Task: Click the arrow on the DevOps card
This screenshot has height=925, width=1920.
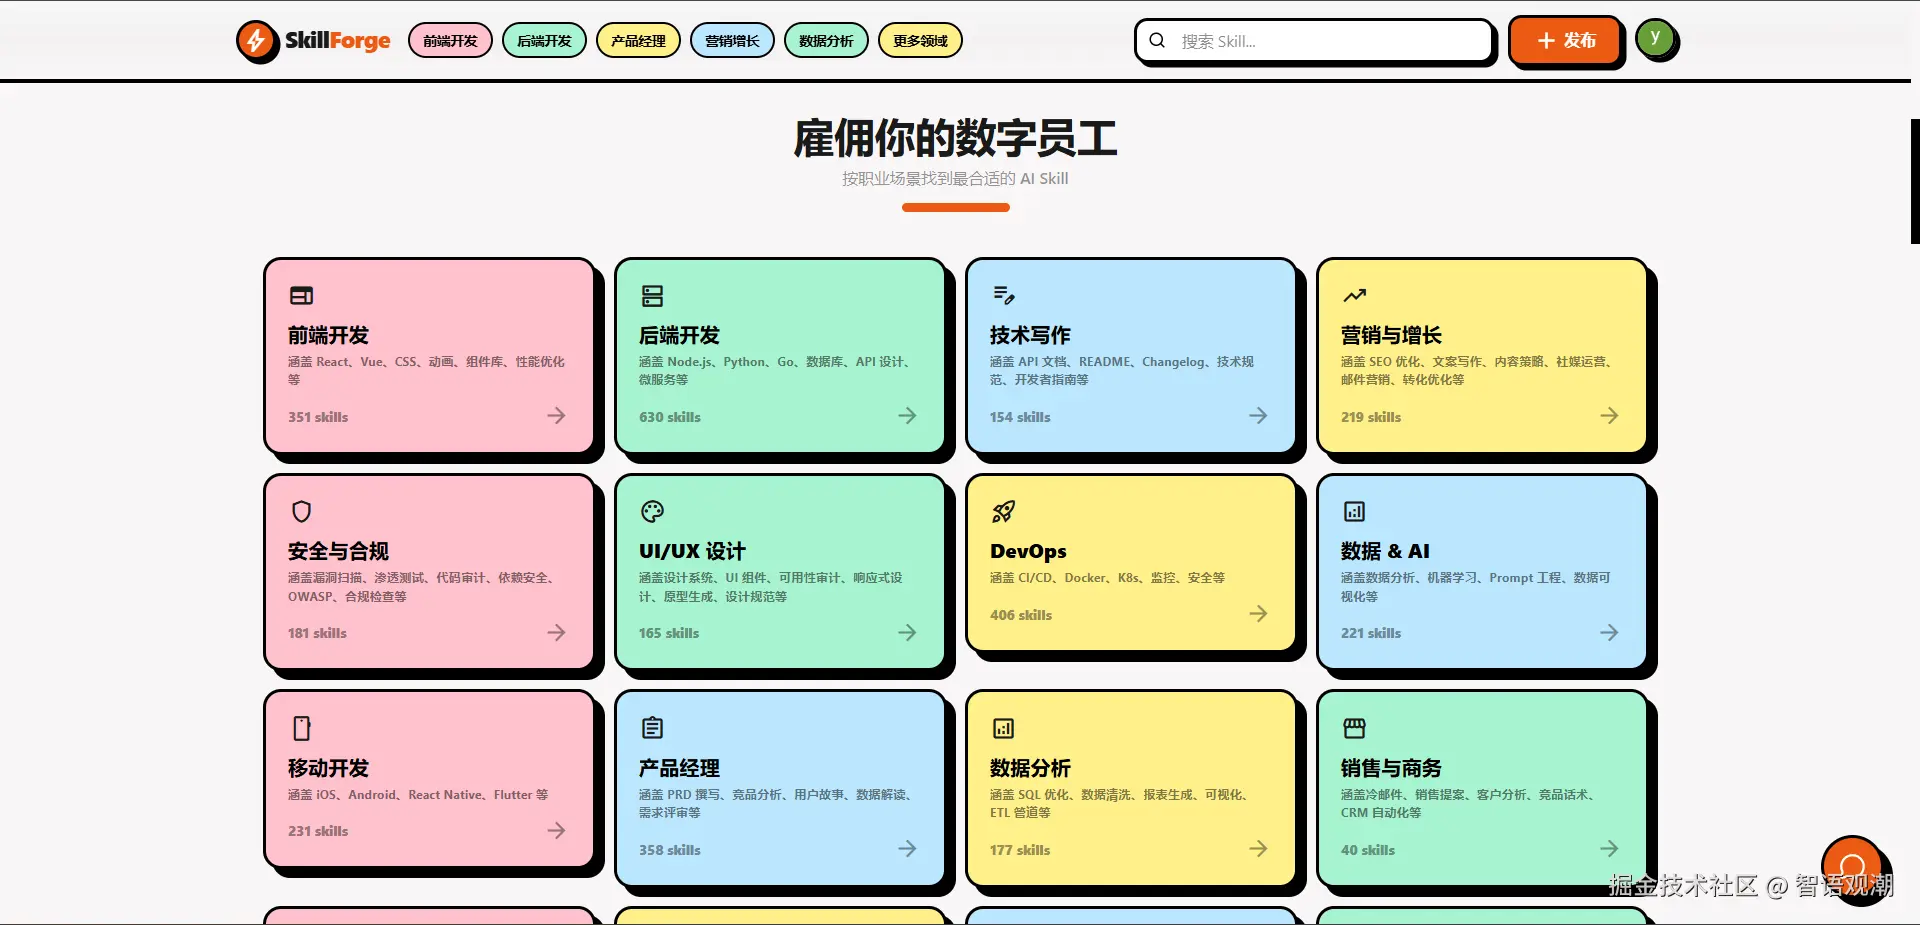Action: click(1258, 614)
